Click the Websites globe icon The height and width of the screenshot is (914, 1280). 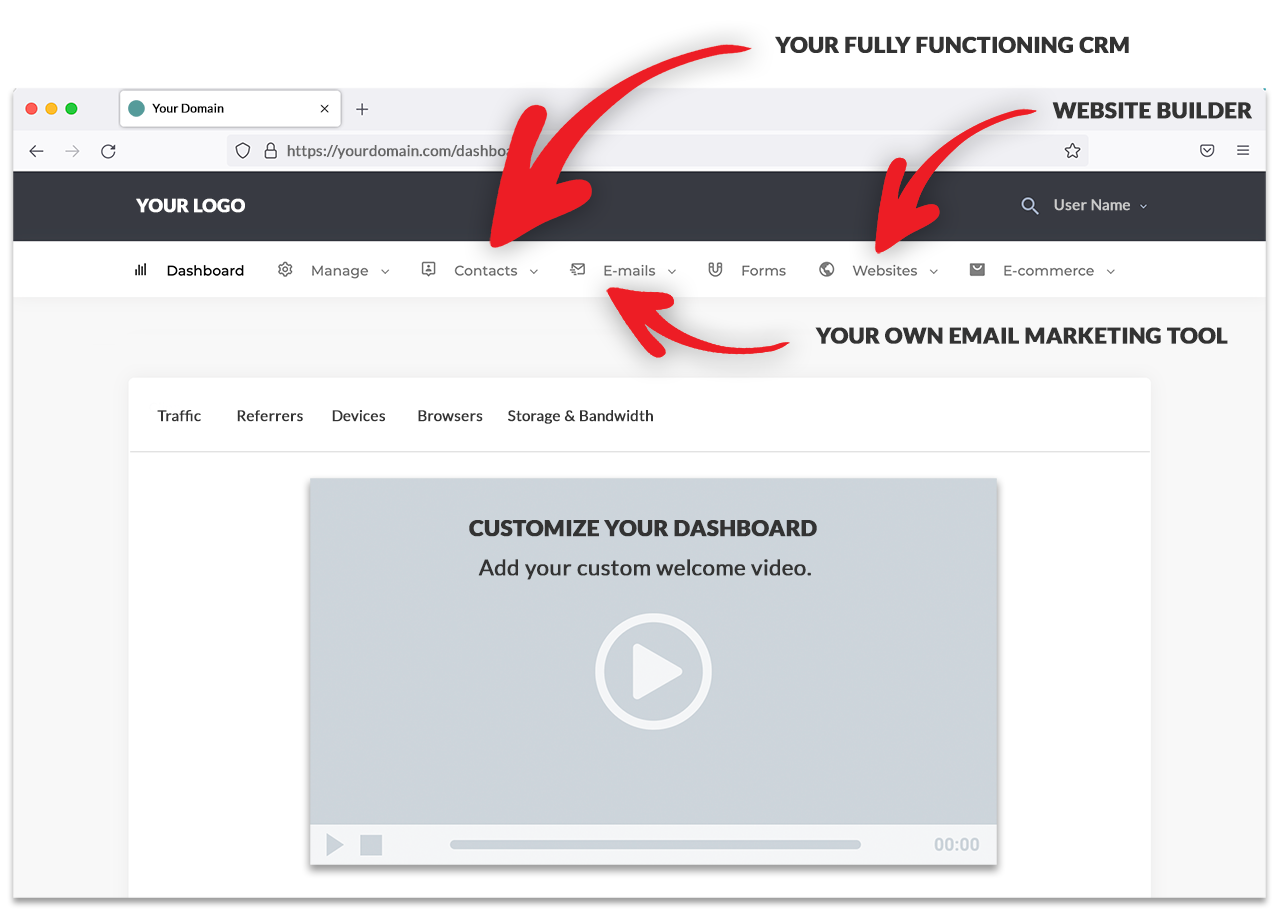click(x=826, y=270)
